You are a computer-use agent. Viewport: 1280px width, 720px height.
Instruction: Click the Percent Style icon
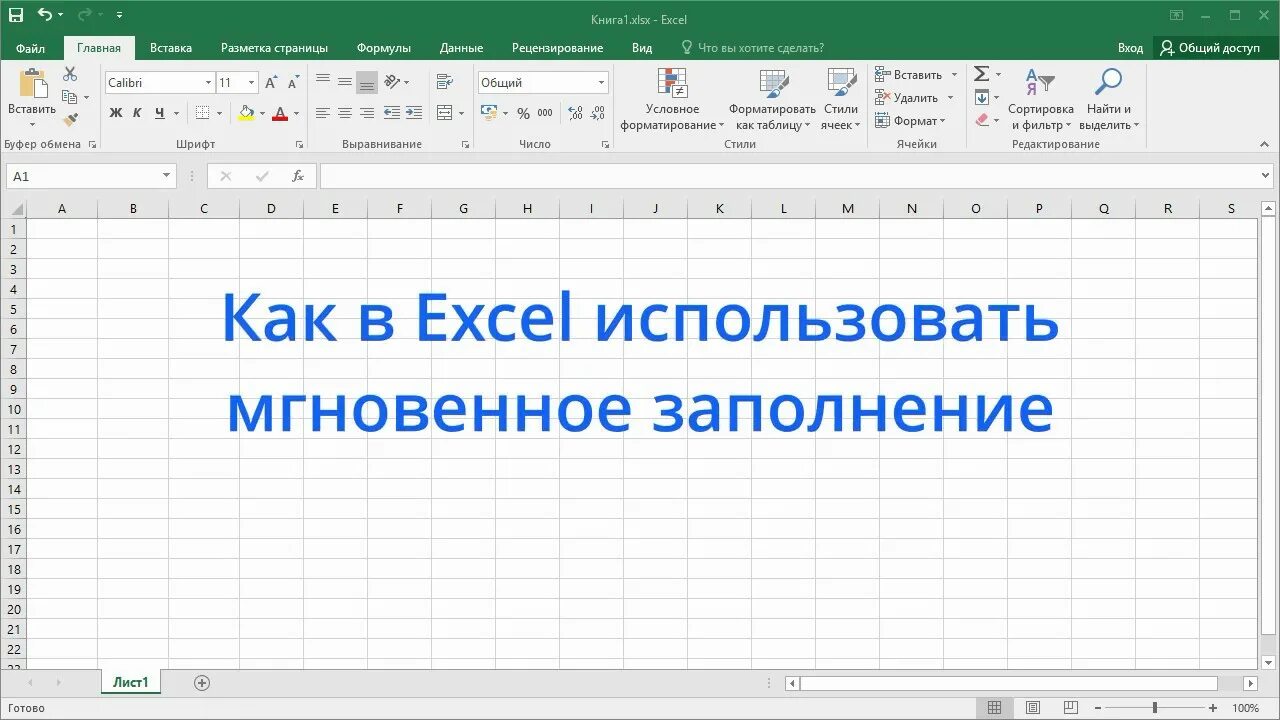pyautogui.click(x=523, y=114)
